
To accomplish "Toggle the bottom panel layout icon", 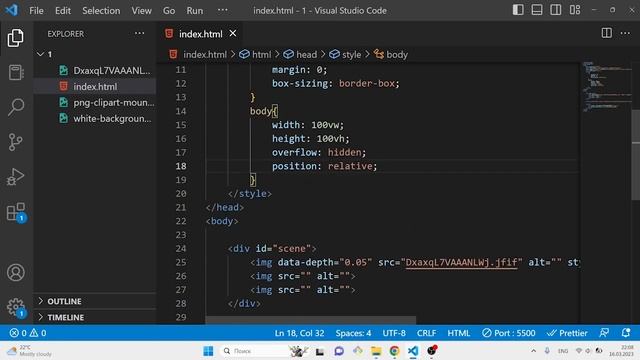I will pos(537,10).
